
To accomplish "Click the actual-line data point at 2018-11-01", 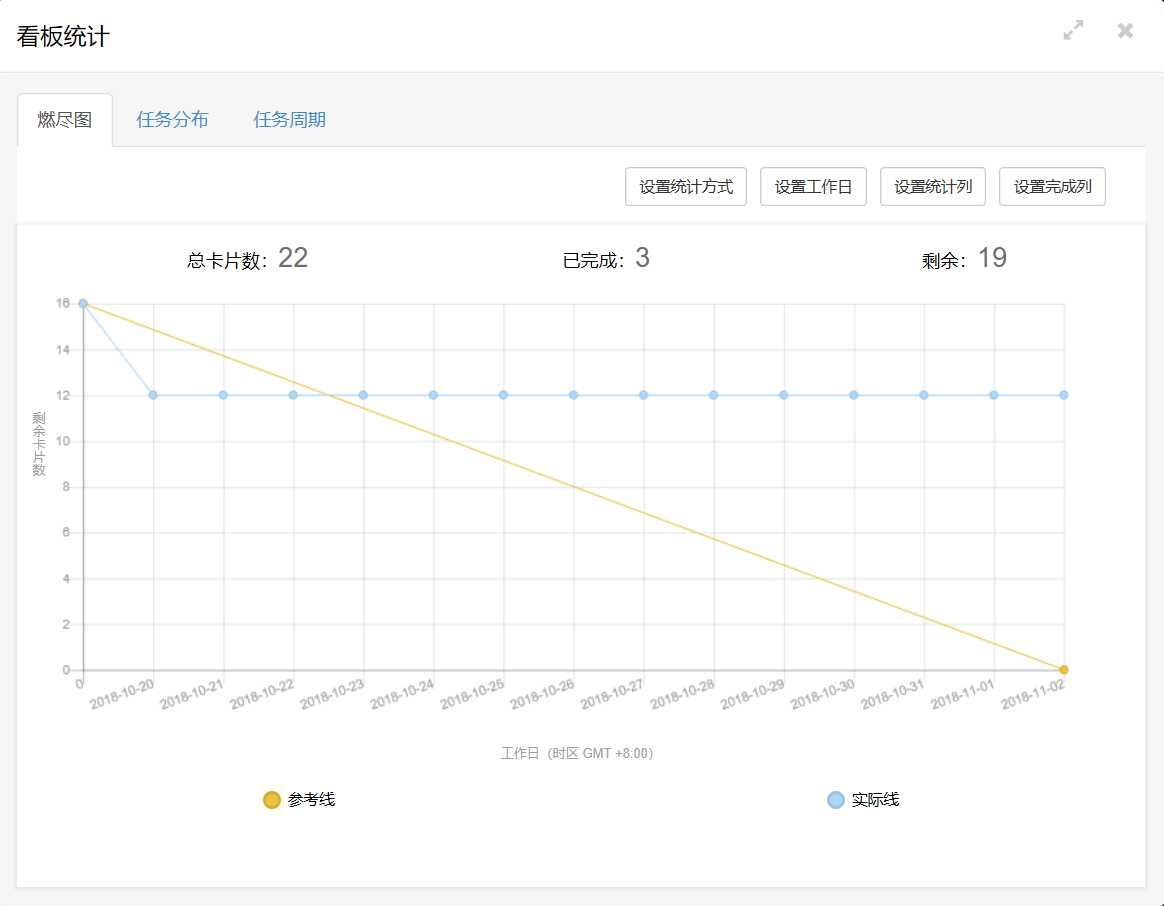I will point(994,395).
